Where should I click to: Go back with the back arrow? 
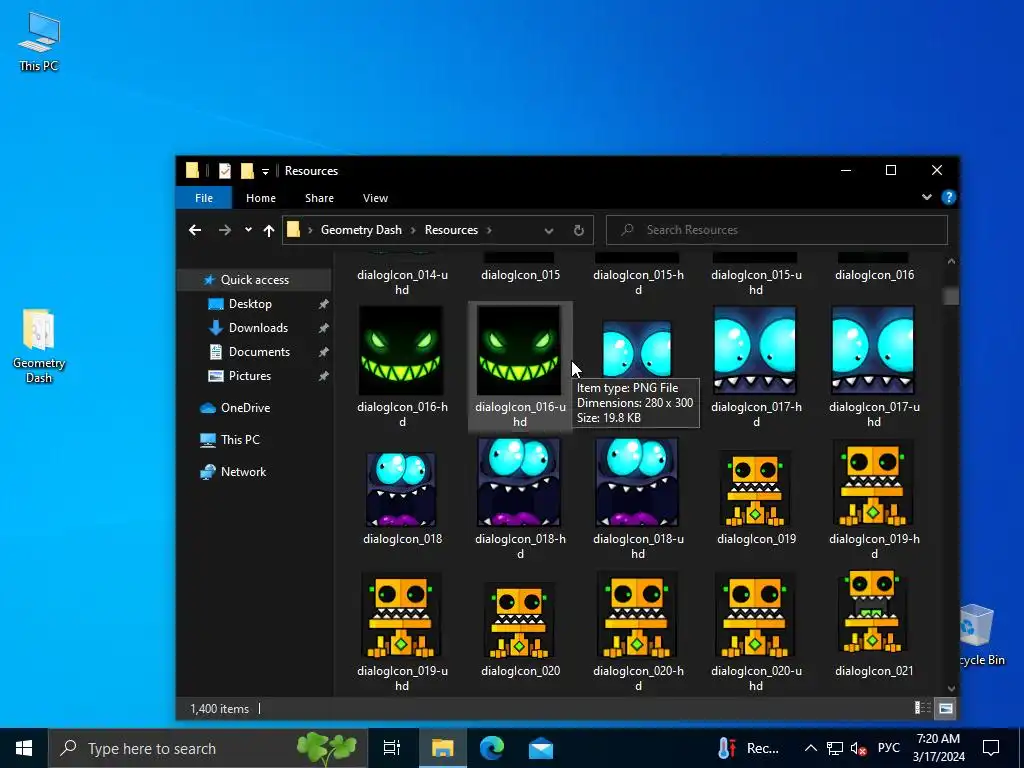coord(195,230)
